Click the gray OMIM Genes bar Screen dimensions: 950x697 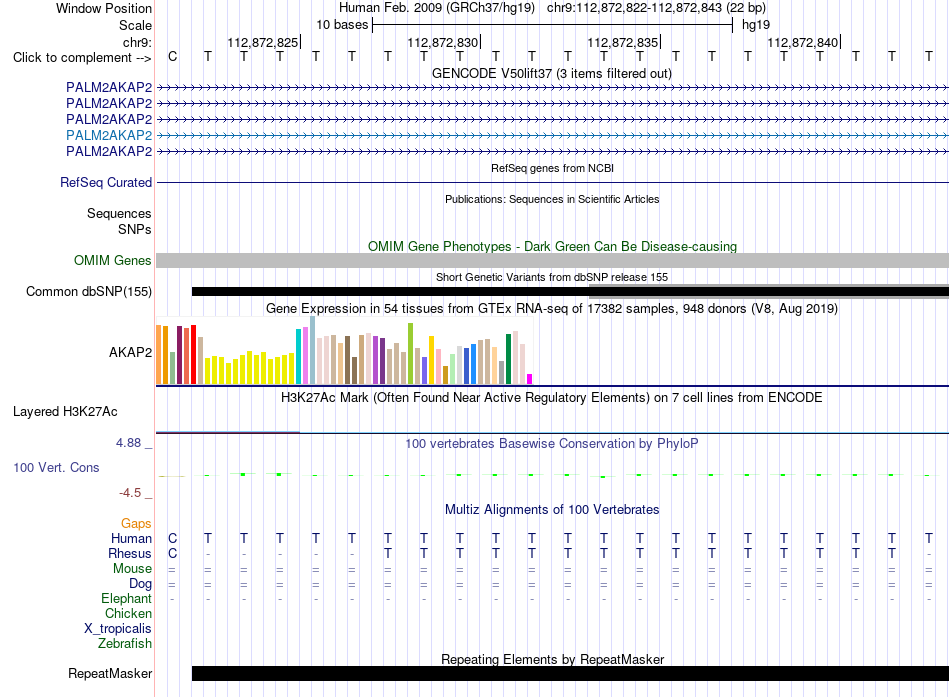pyautogui.click(x=553, y=261)
